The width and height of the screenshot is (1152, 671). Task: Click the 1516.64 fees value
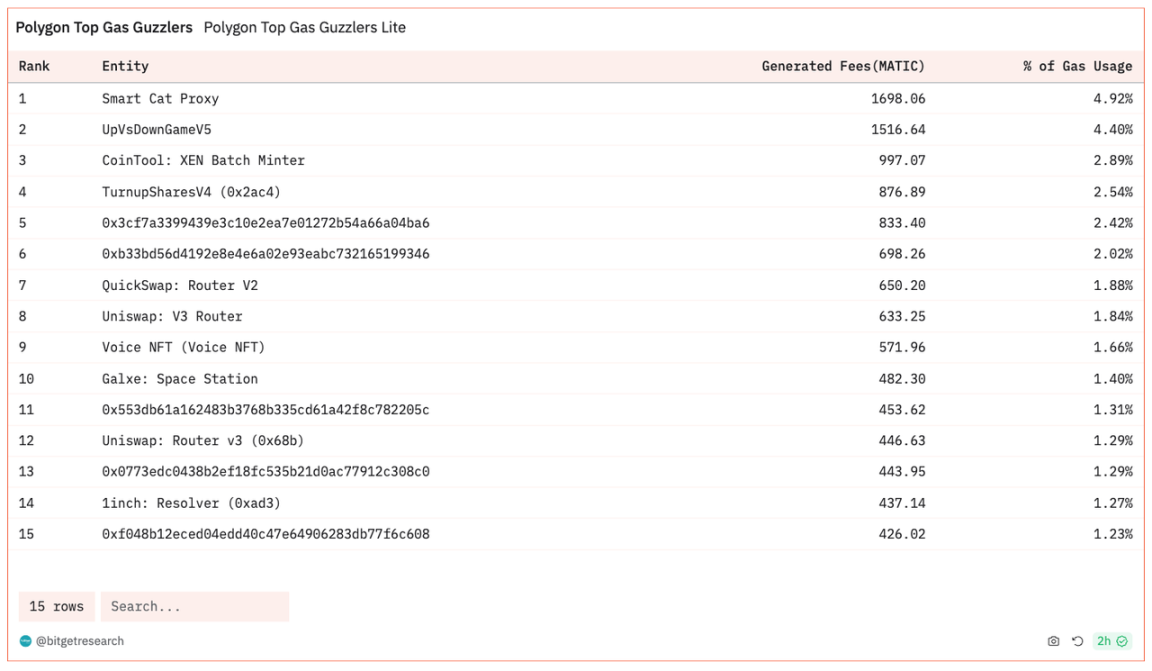898,129
